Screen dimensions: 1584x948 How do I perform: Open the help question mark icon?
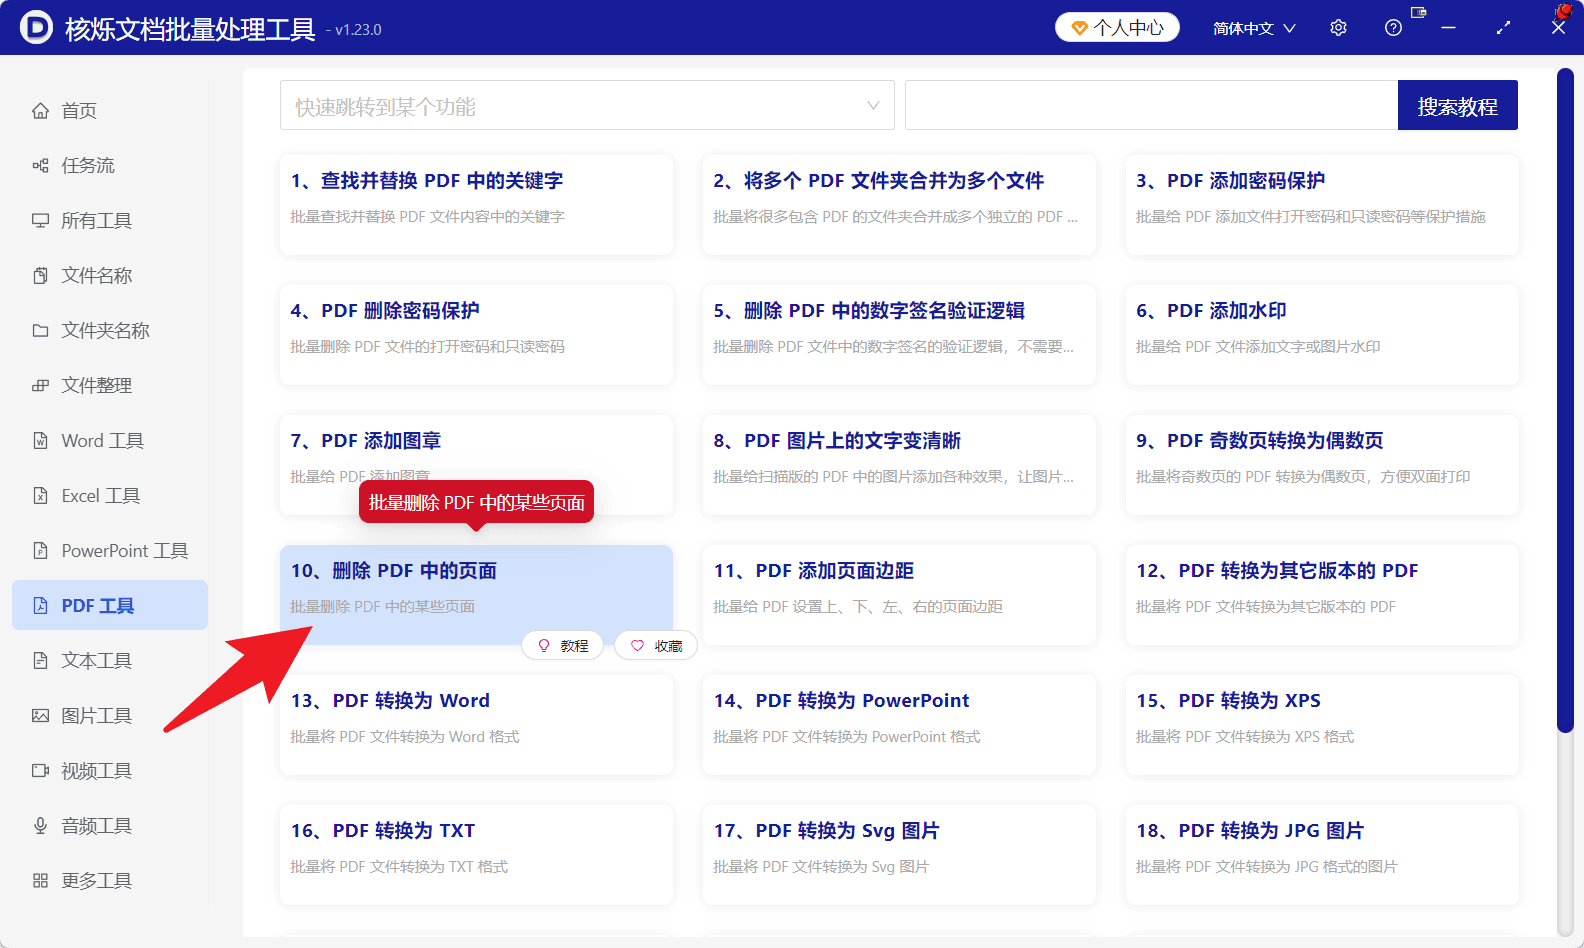click(1393, 28)
